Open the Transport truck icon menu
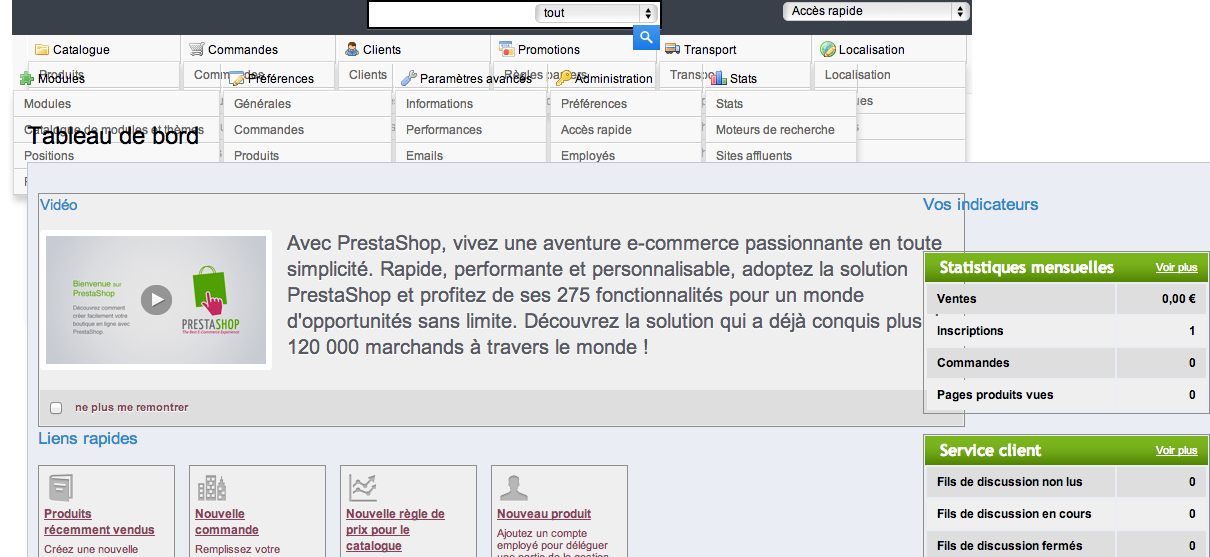1210x557 pixels. pos(673,50)
